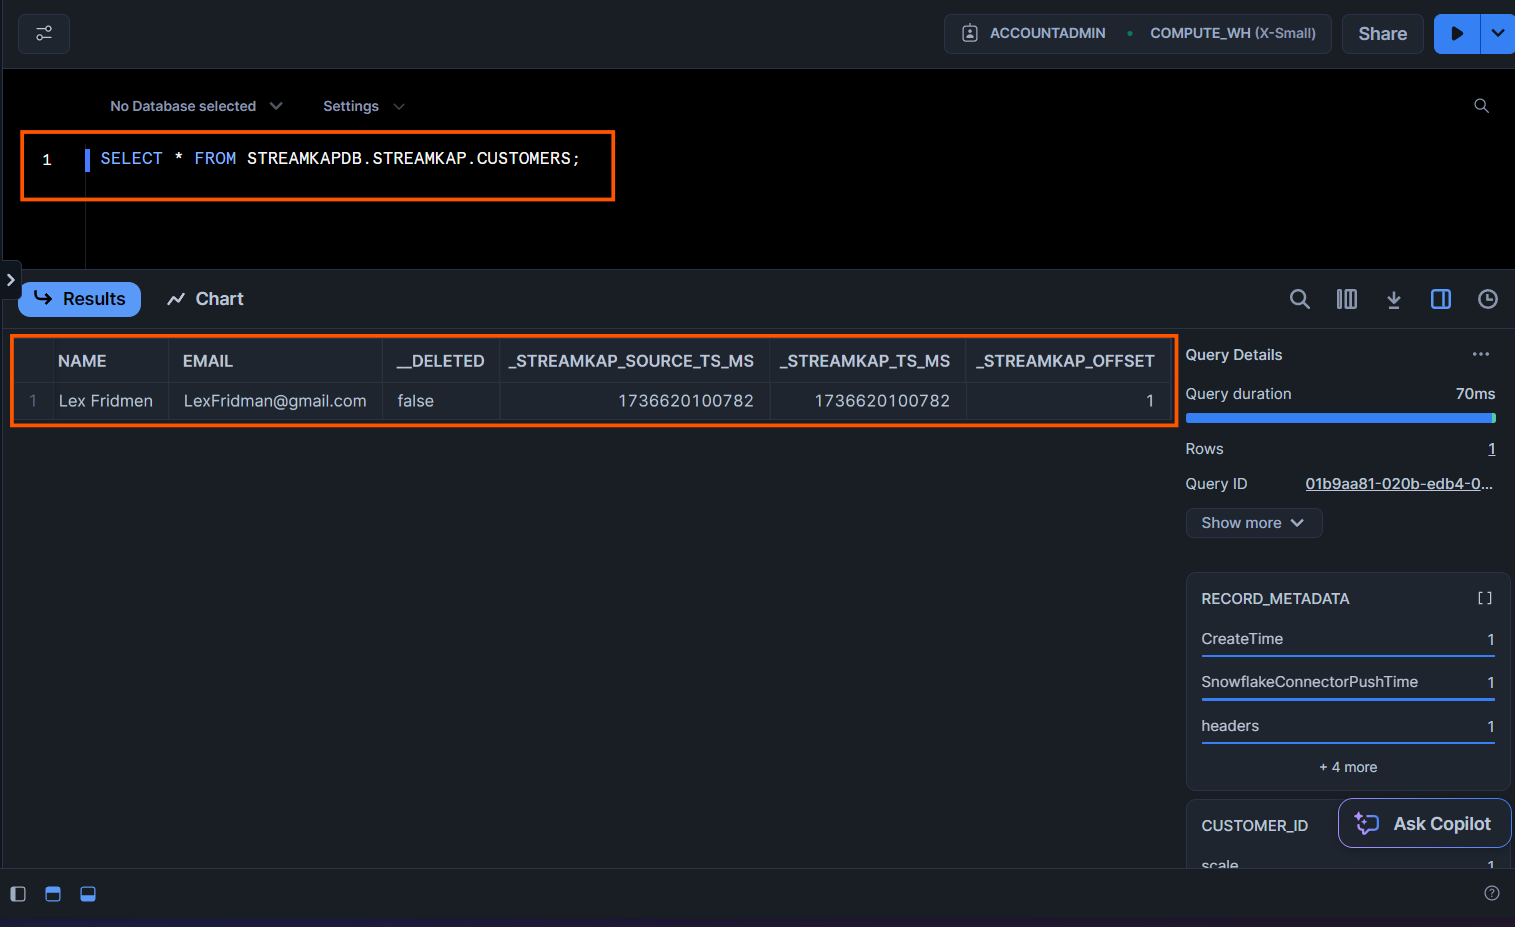Expand Show more query details
Viewport: 1515px width, 927px height.
point(1253,523)
